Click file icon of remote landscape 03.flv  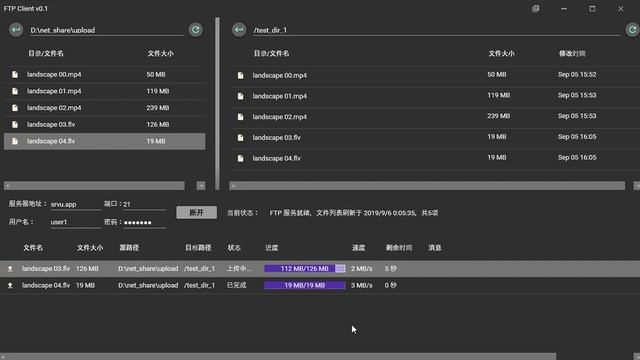point(240,138)
